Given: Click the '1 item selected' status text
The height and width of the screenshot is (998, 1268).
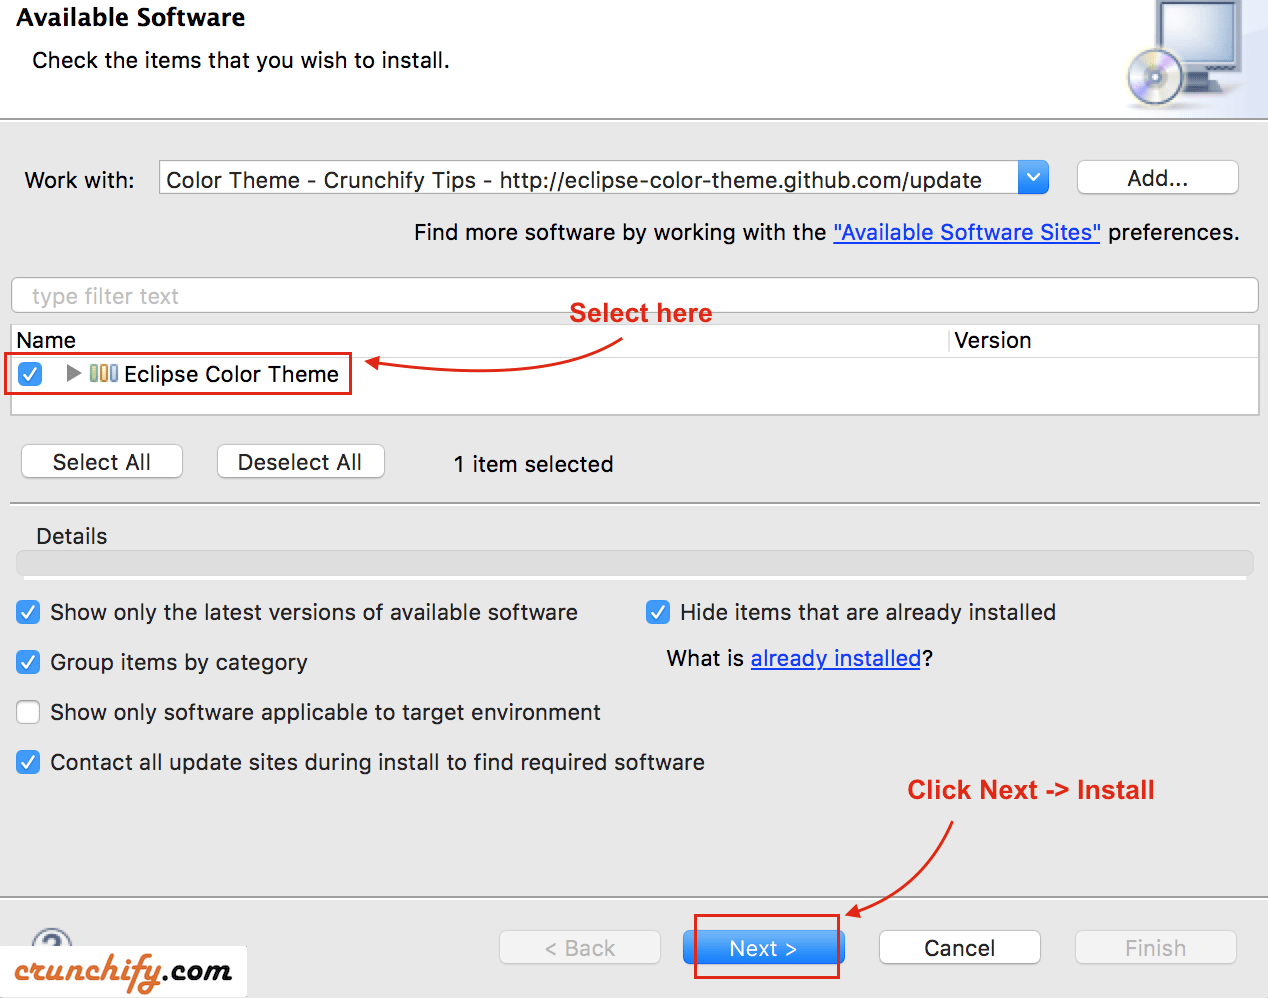Looking at the screenshot, I should pyautogui.click(x=533, y=464).
